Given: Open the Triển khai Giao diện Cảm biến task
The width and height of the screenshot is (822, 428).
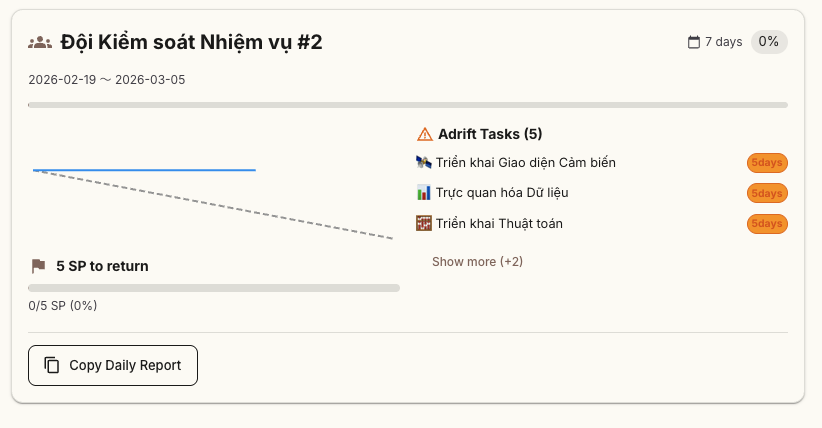Looking at the screenshot, I should tap(526, 162).
